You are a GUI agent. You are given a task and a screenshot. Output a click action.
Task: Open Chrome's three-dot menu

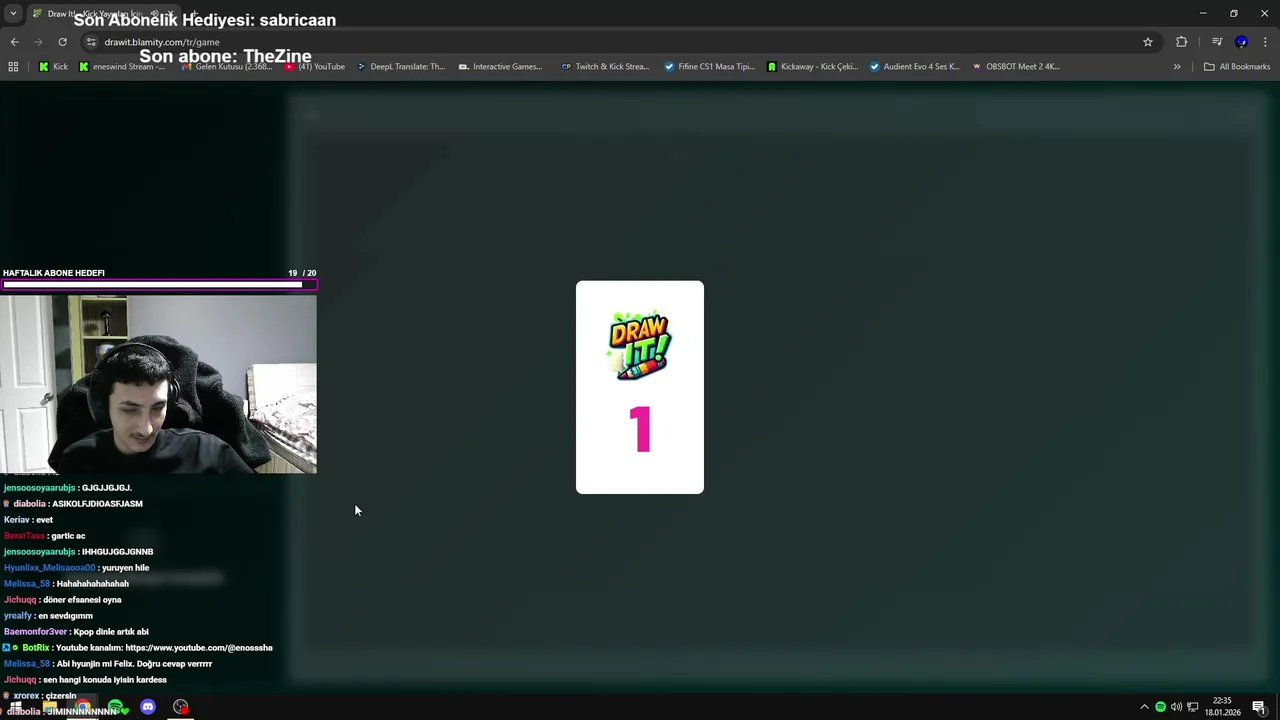pos(1265,42)
